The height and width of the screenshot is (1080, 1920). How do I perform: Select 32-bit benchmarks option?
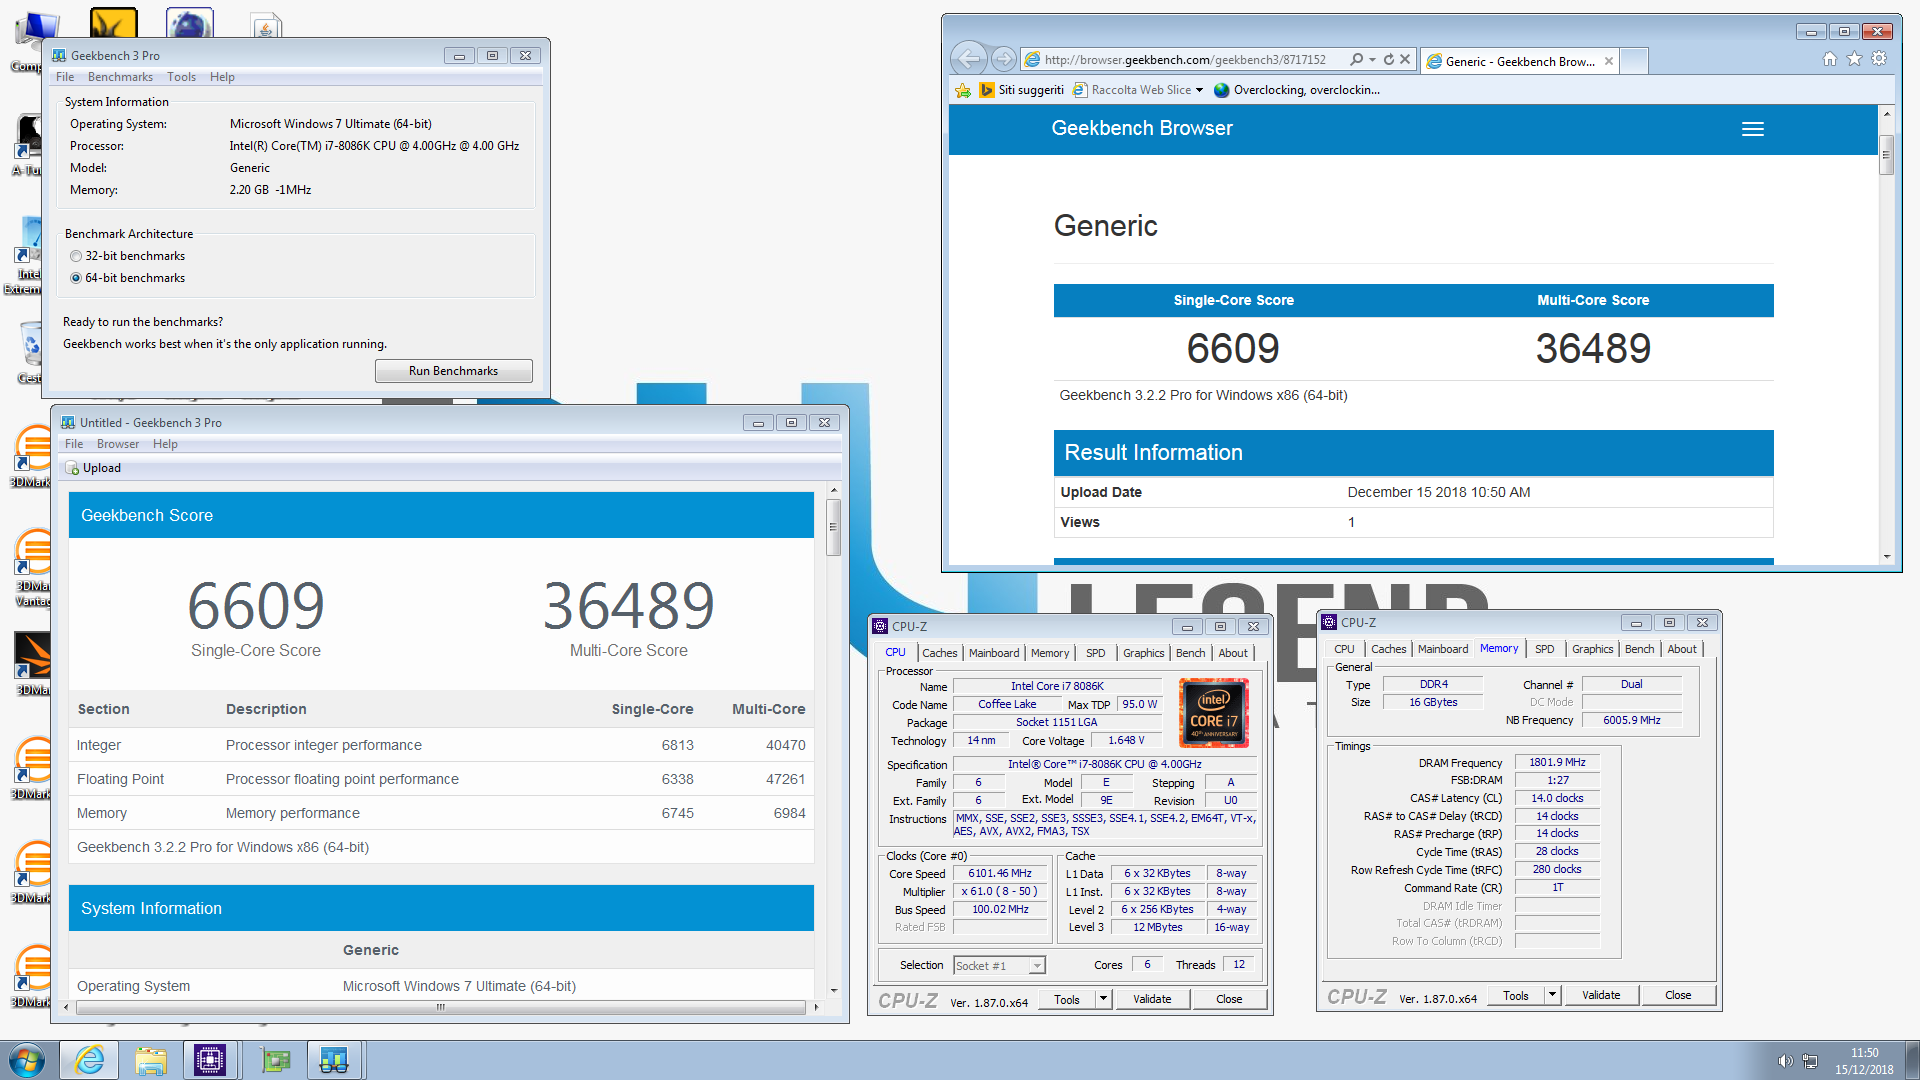tap(76, 256)
